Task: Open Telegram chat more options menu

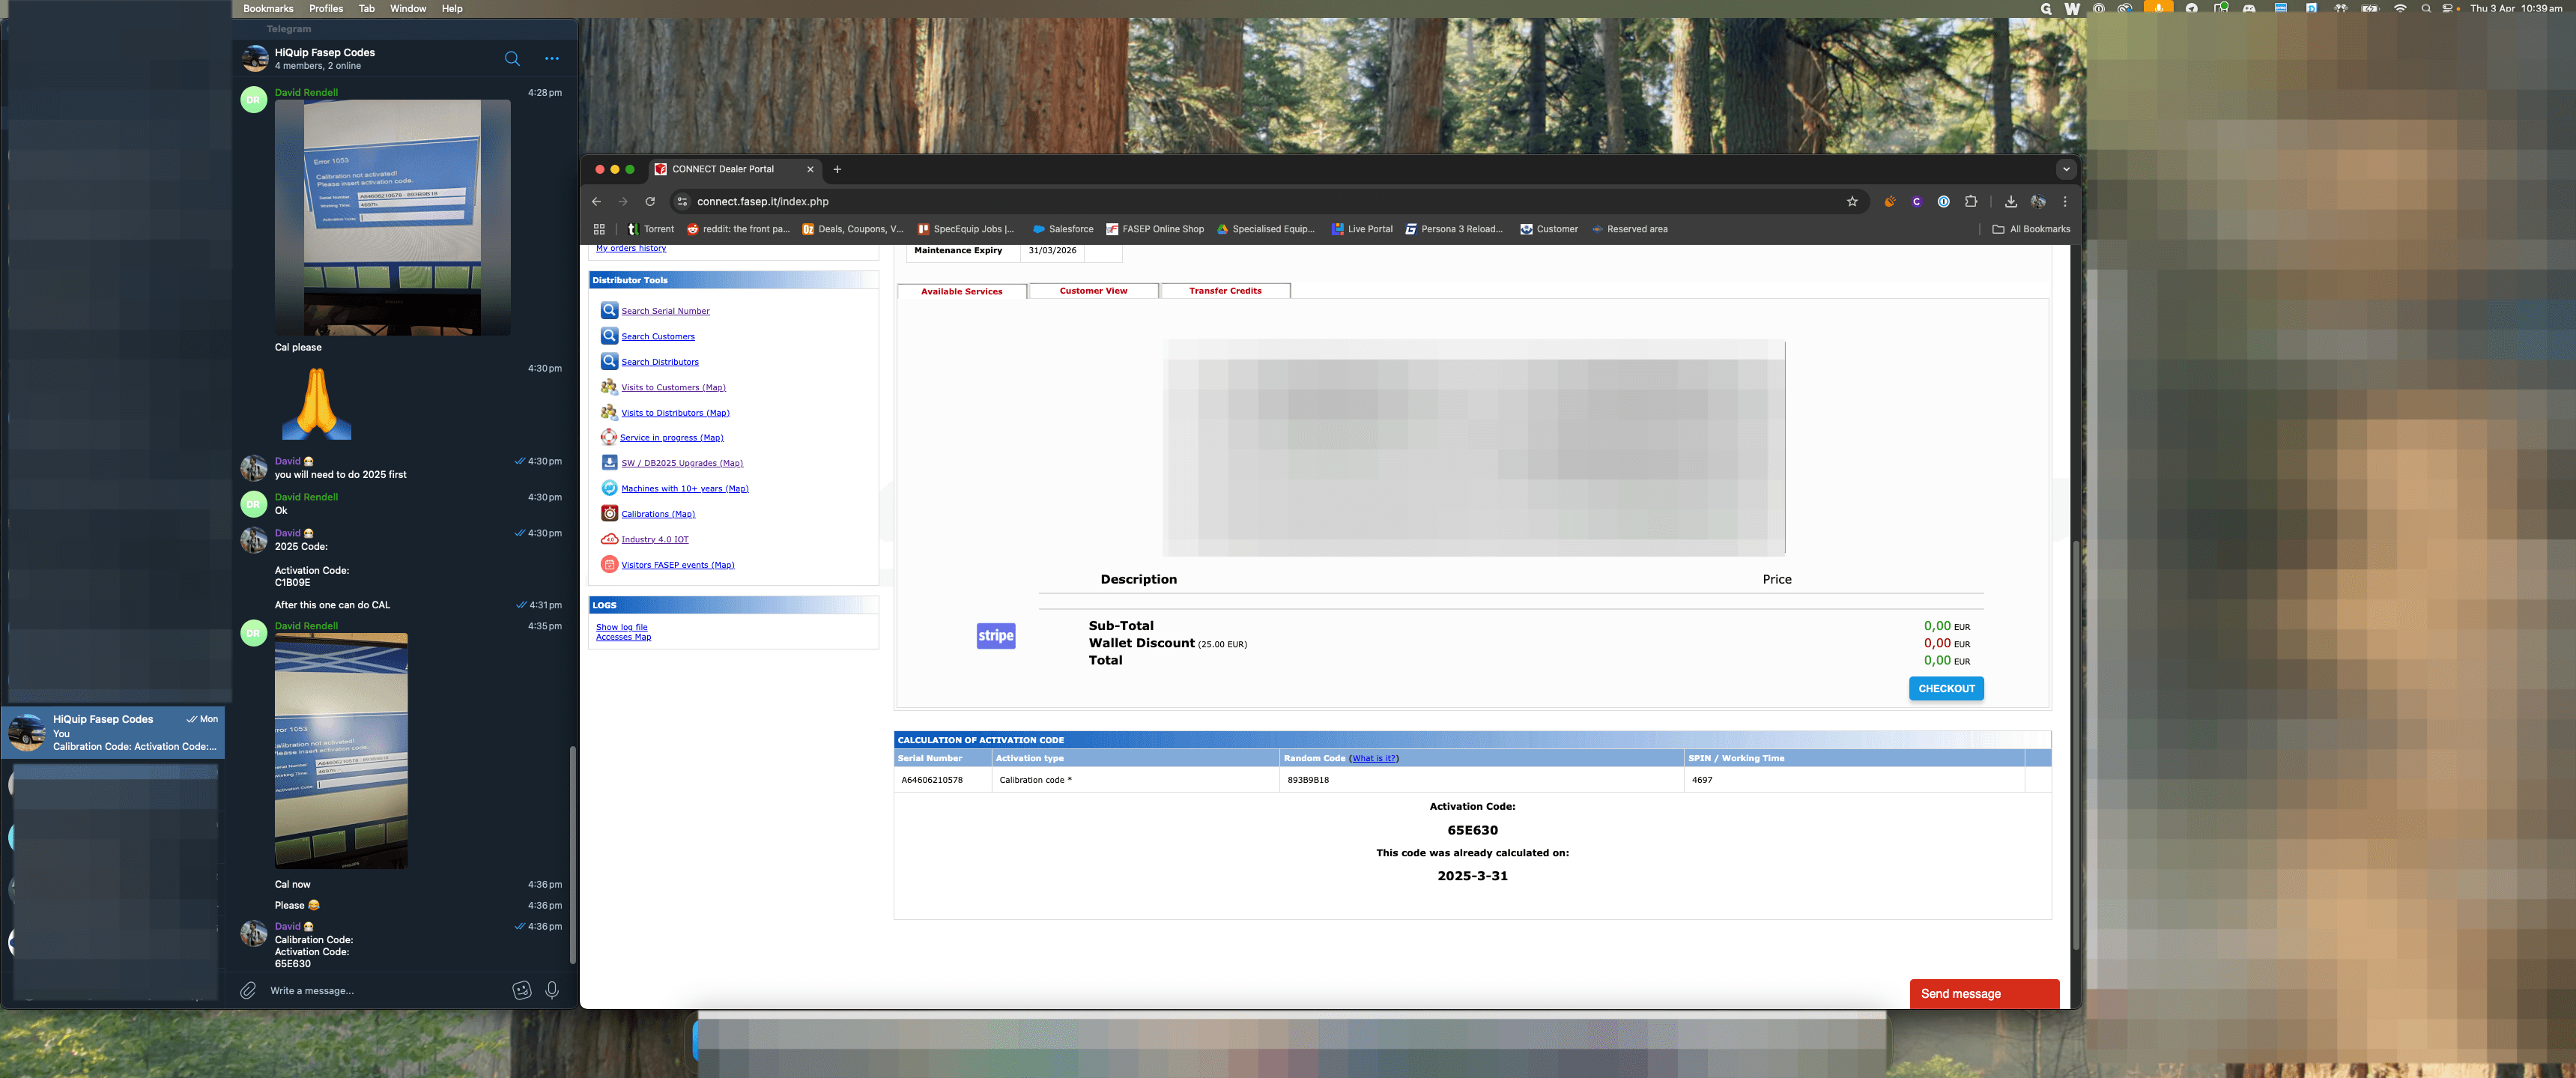Action: pos(552,59)
